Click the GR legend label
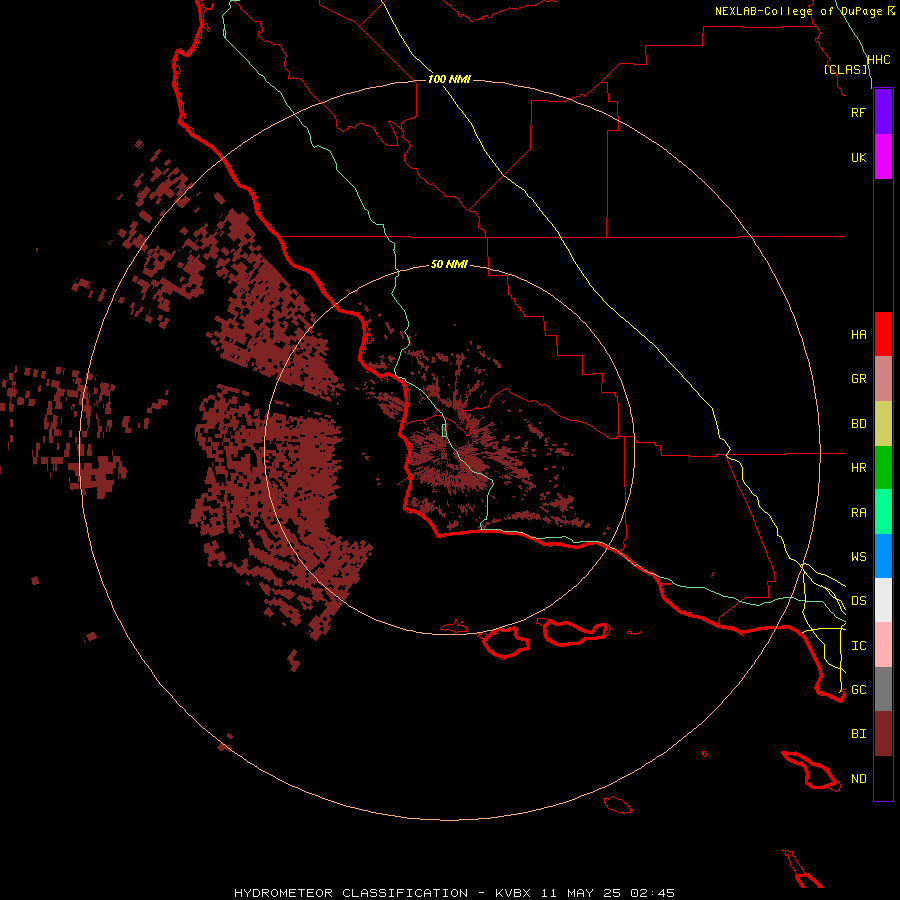 [x=859, y=379]
